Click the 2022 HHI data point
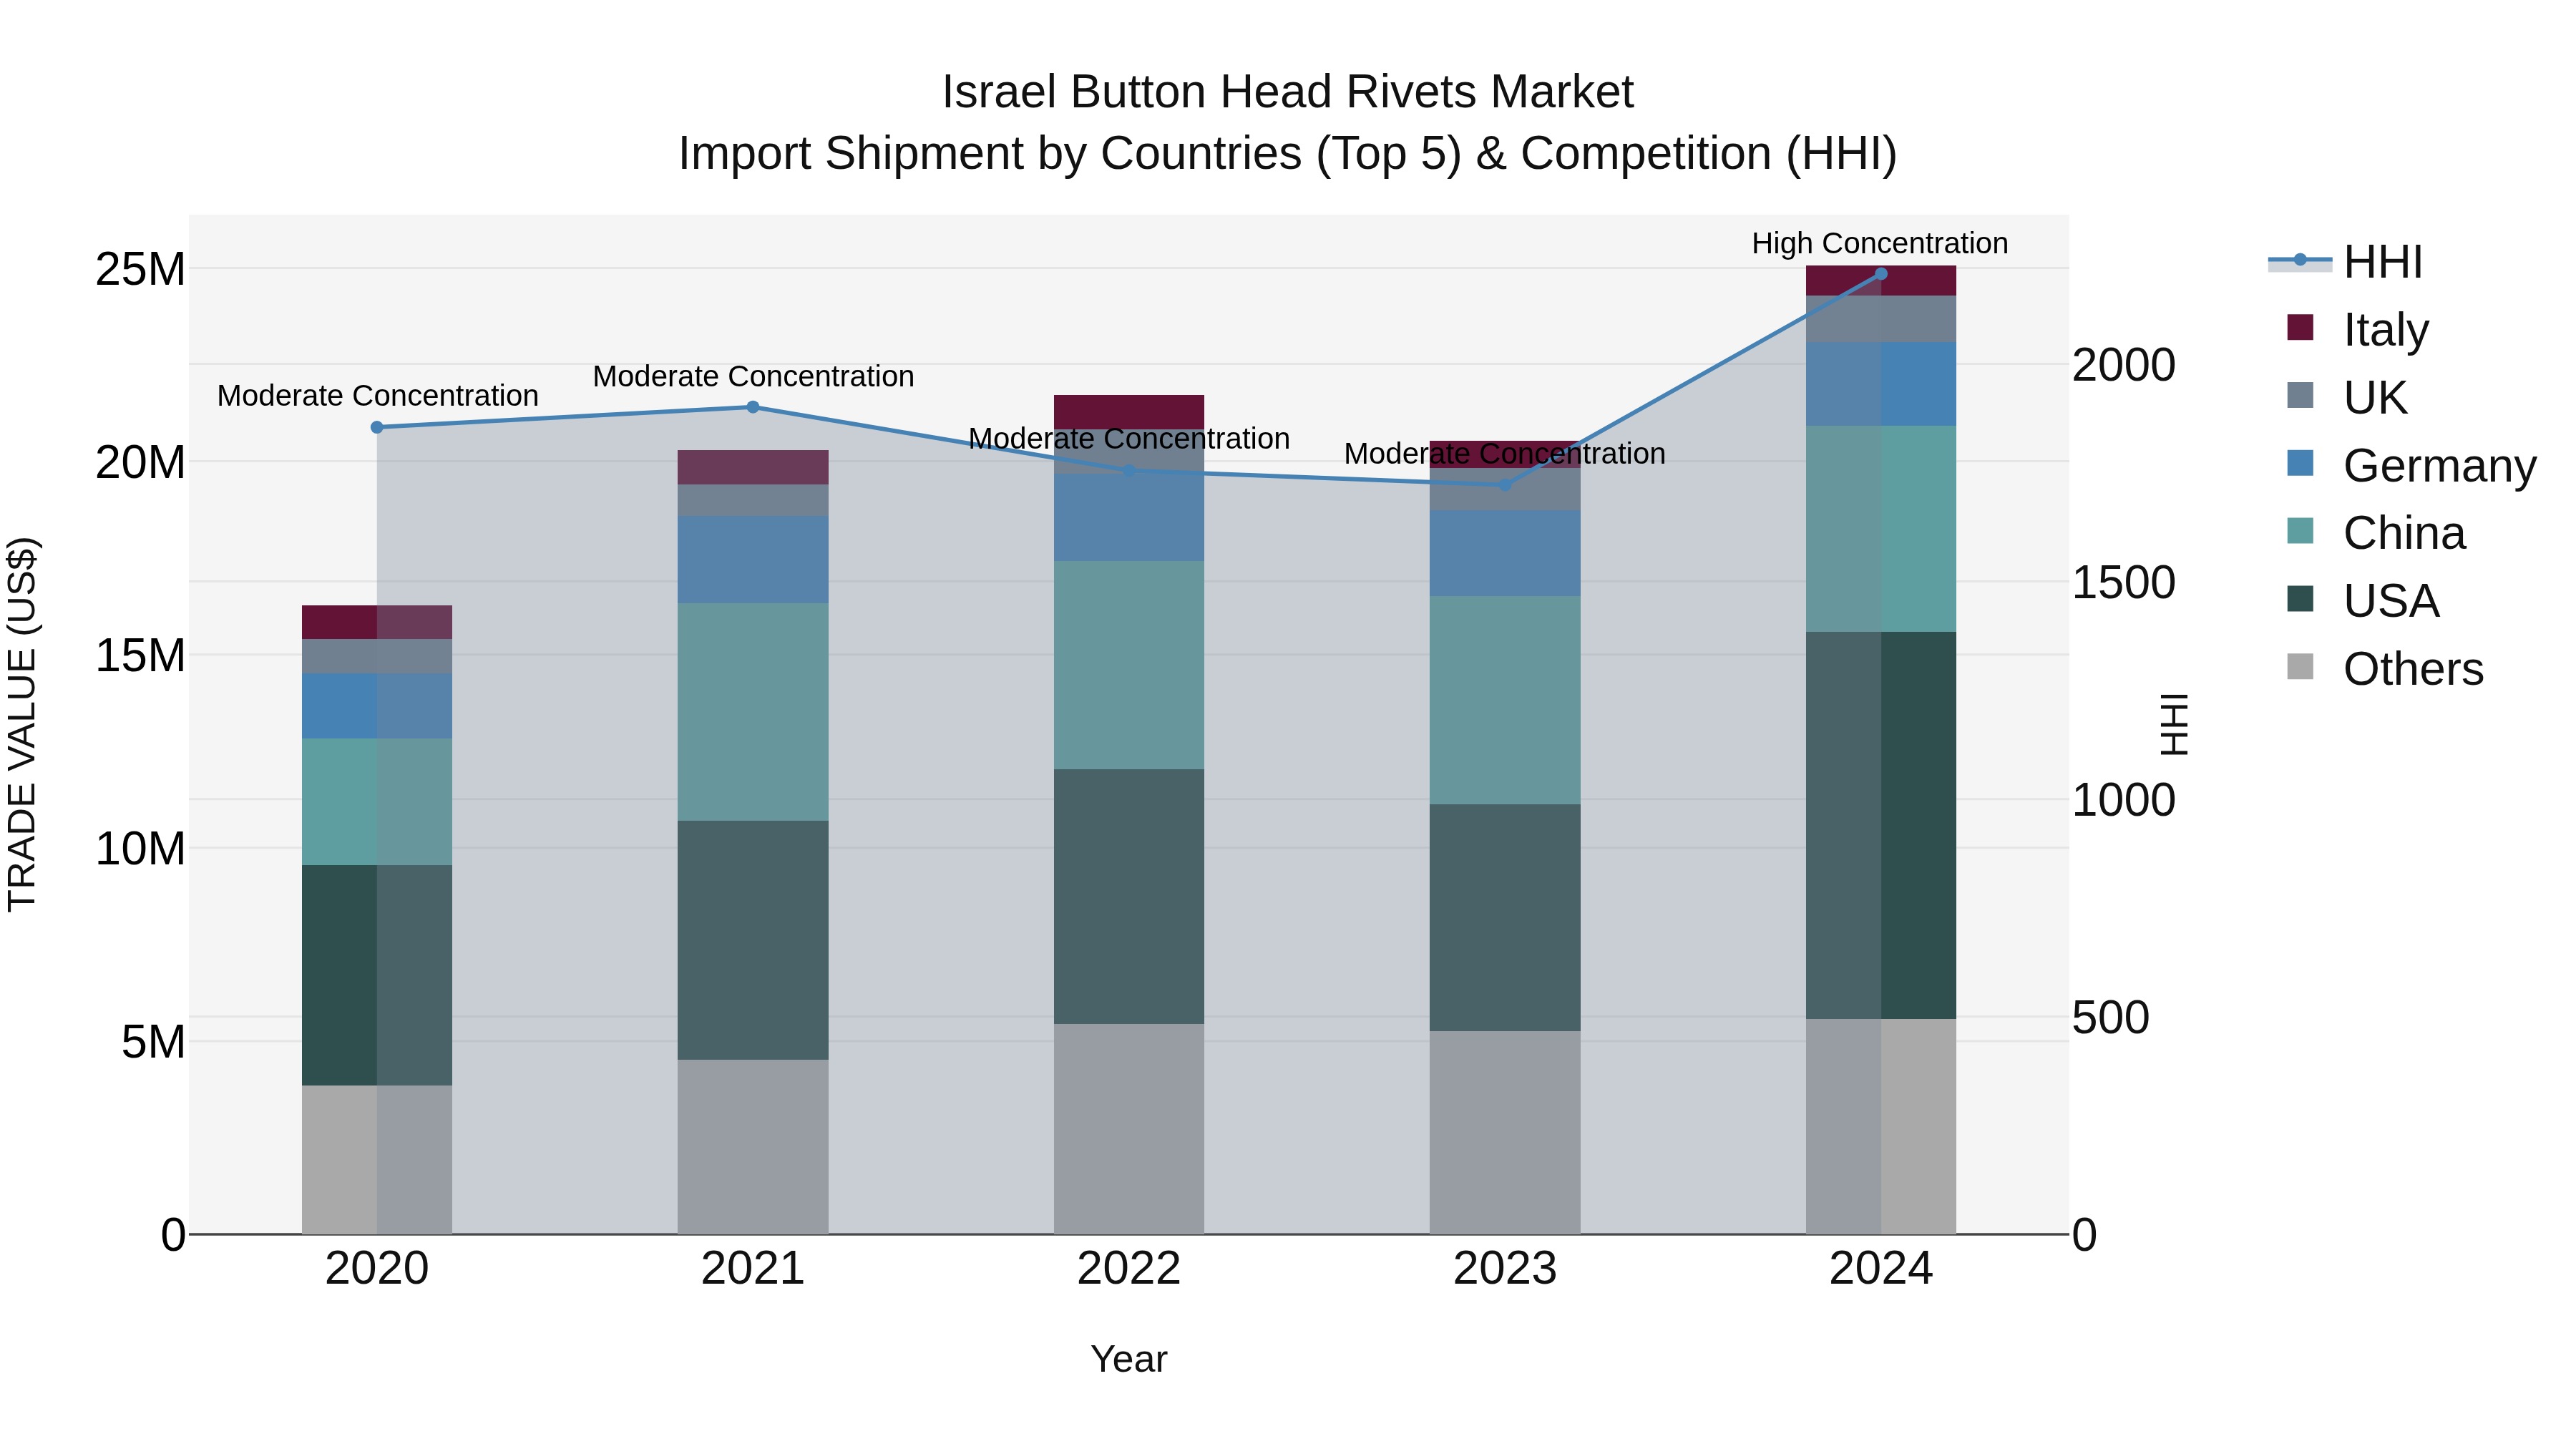Screen dimensions: 2576x1449 click(1129, 470)
